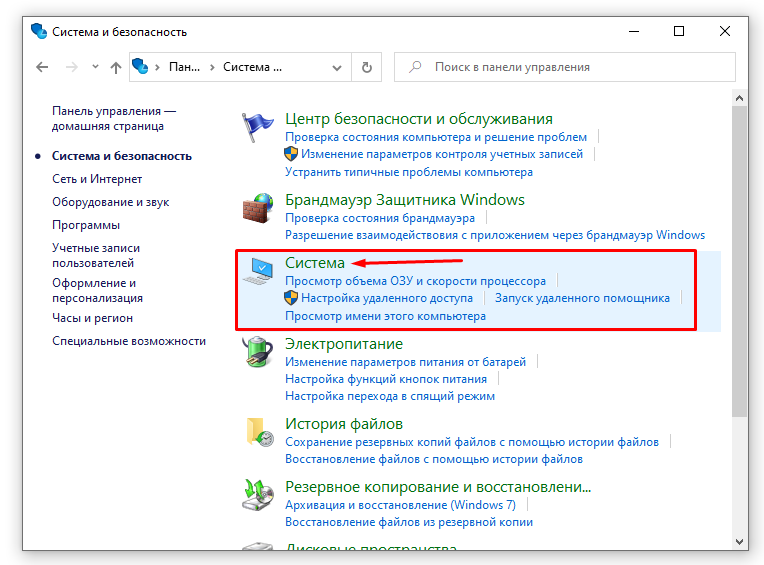Click the shield icon beside UAC settings link
The width and height of the screenshot is (764, 565).
tap(291, 154)
